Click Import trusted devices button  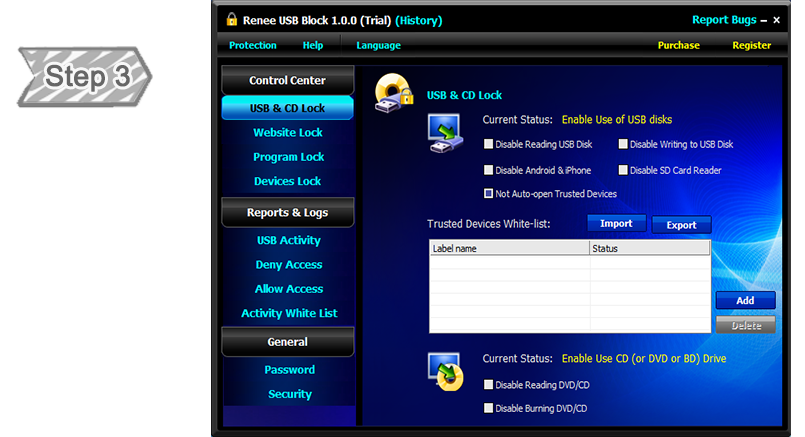click(x=616, y=223)
